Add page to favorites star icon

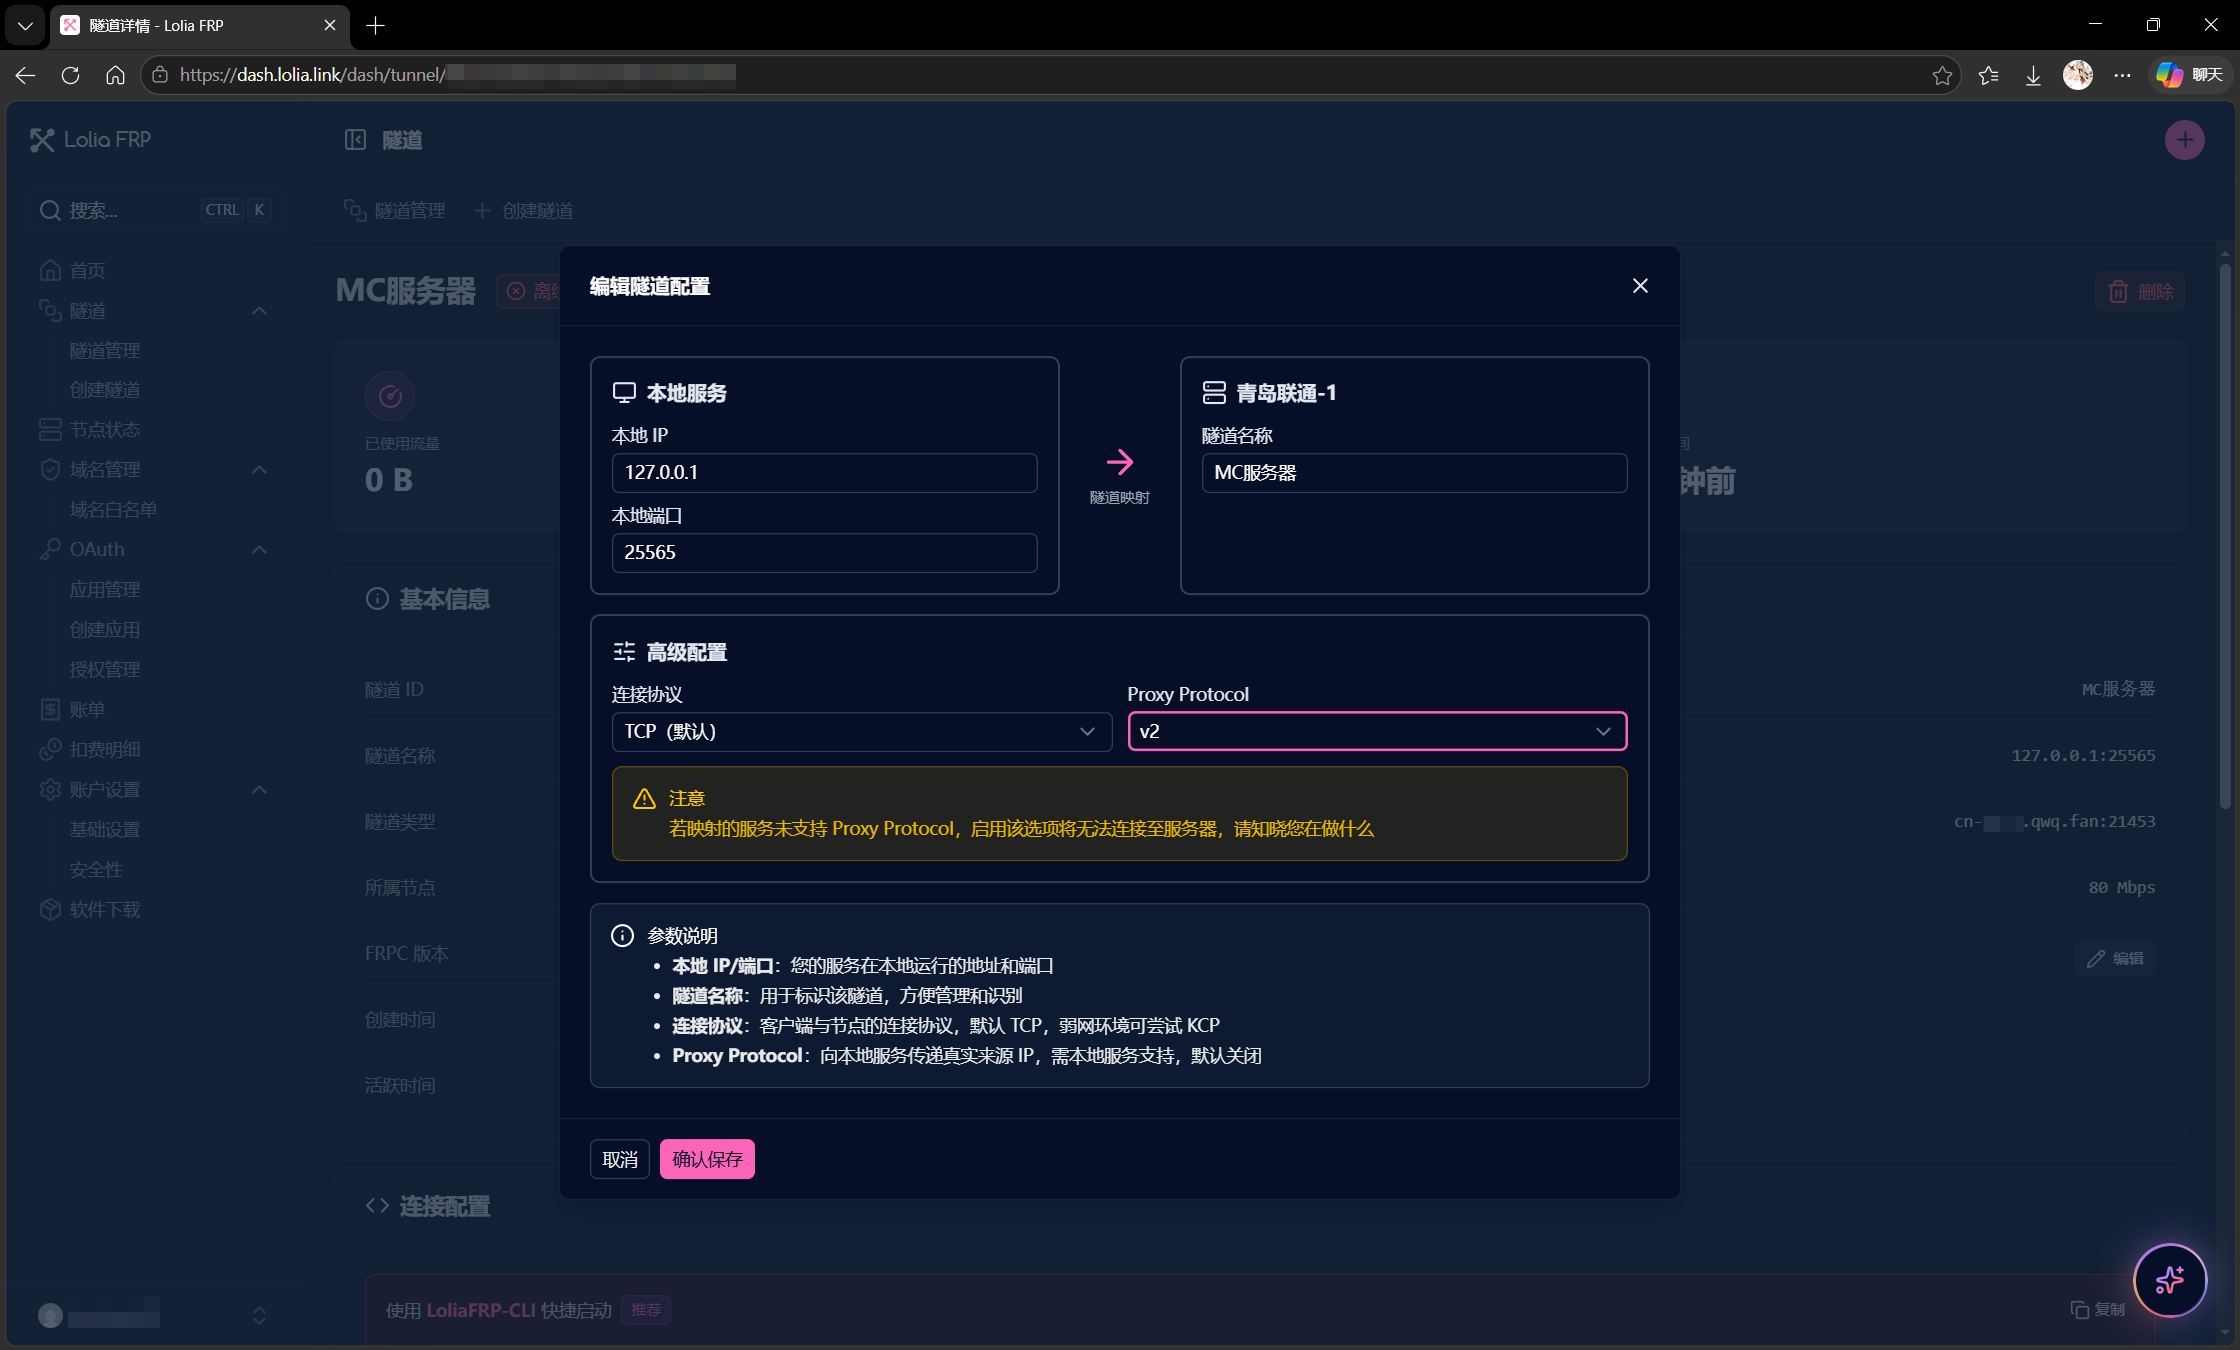1942,75
